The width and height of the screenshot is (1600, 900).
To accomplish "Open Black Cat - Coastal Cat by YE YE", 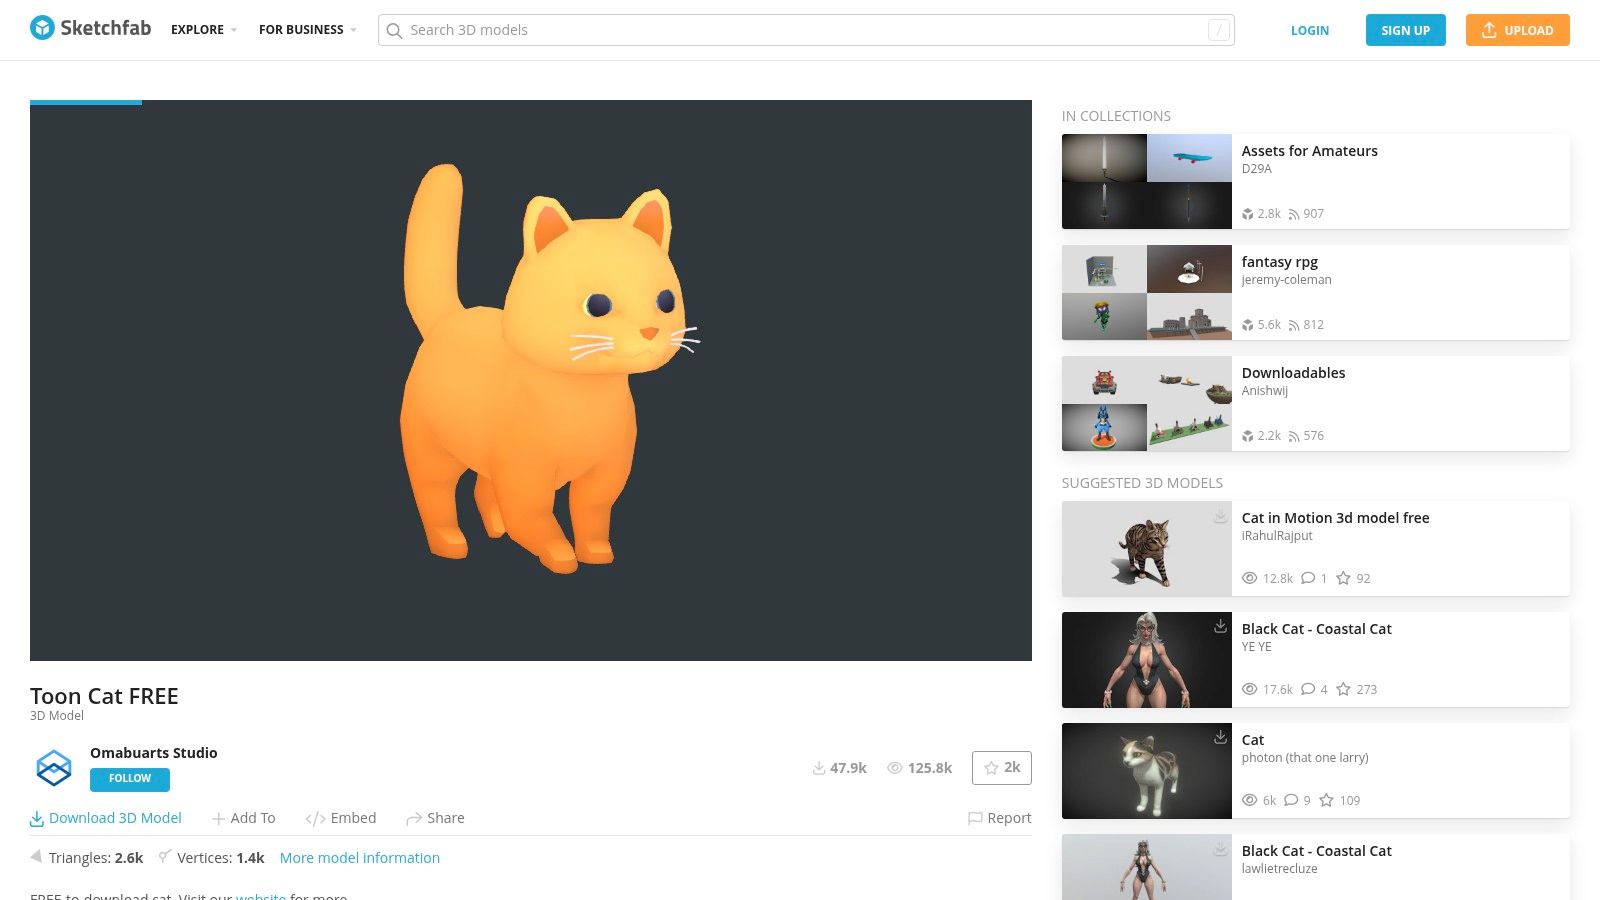I will [x=1317, y=629].
